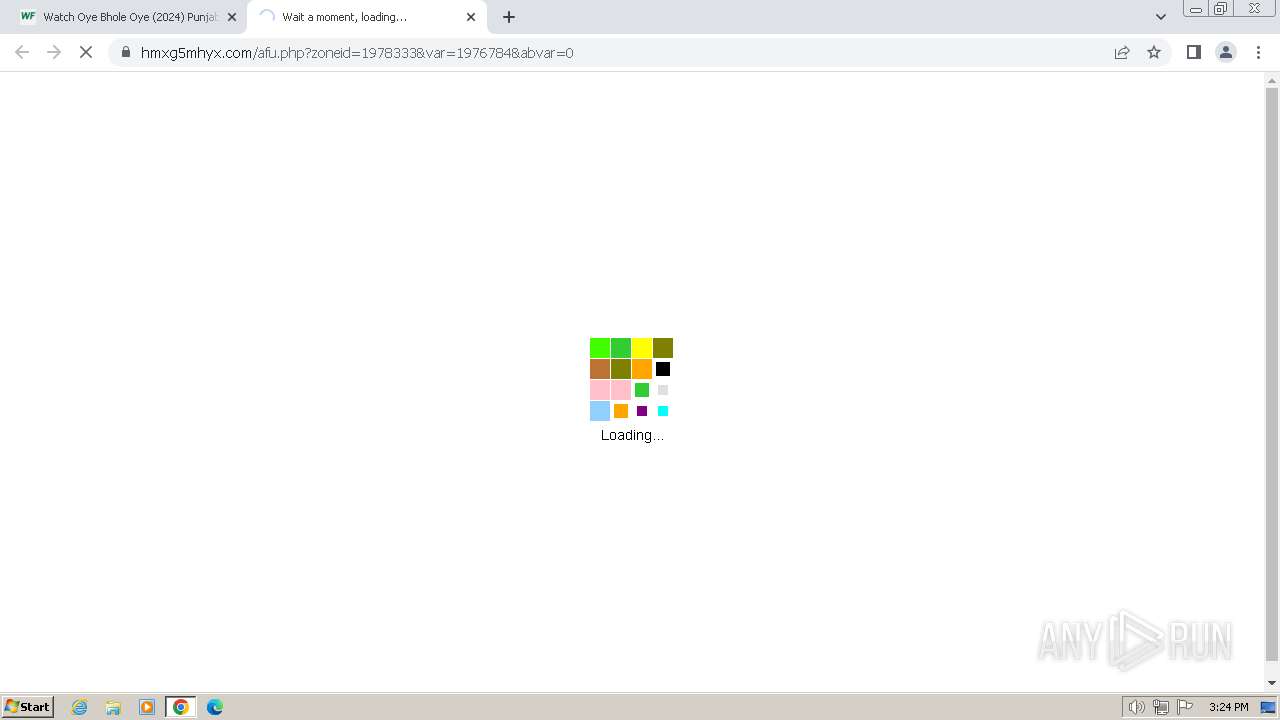This screenshot has height=720, width=1280.
Task: Click the bright green loader square
Action: click(x=600, y=348)
